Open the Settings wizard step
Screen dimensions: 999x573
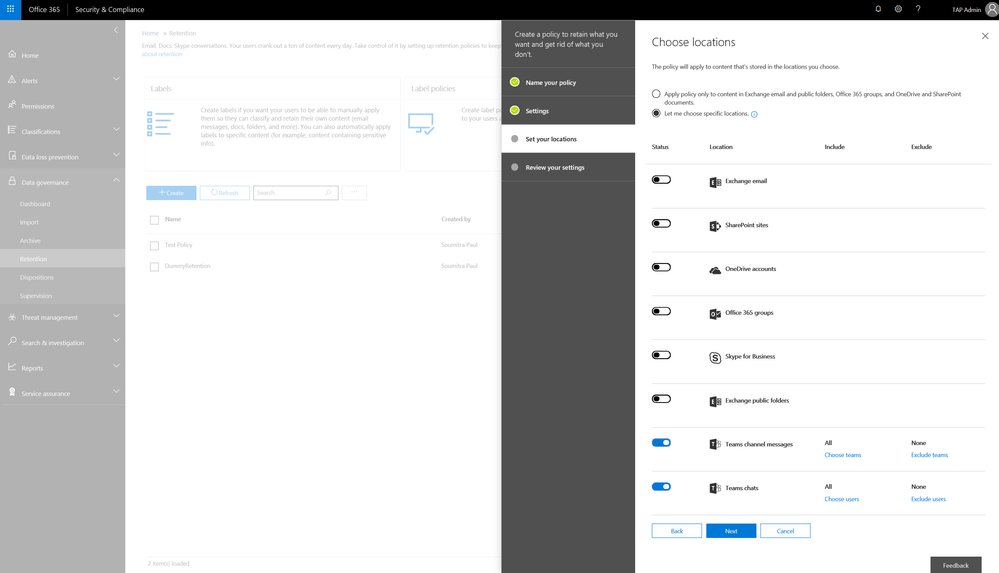[568, 110]
